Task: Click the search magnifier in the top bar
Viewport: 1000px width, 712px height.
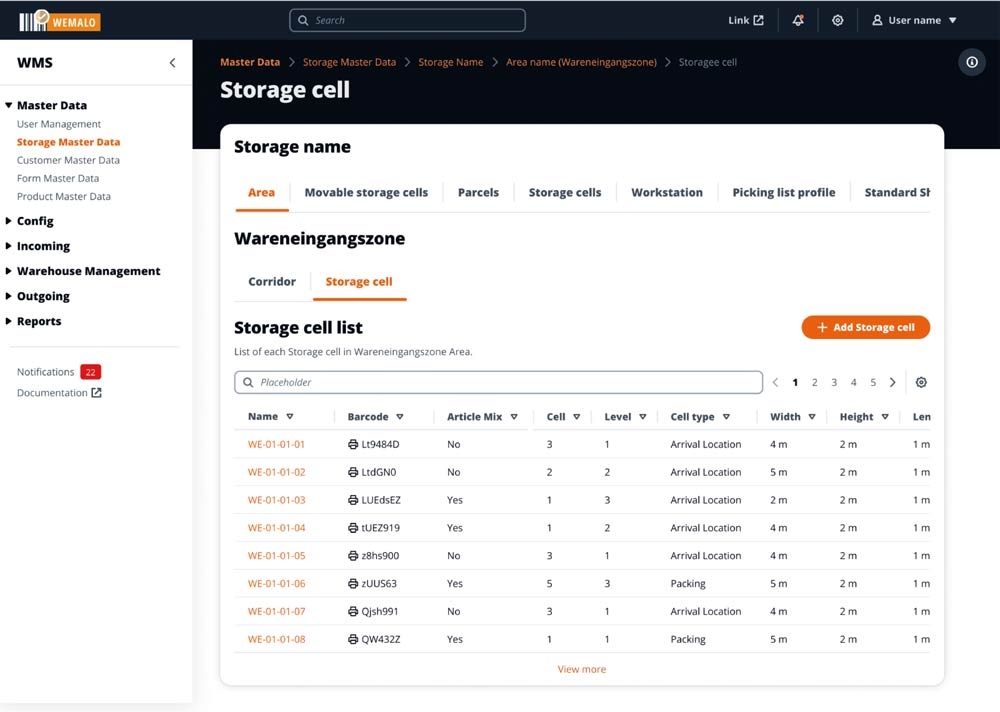Action: (303, 20)
